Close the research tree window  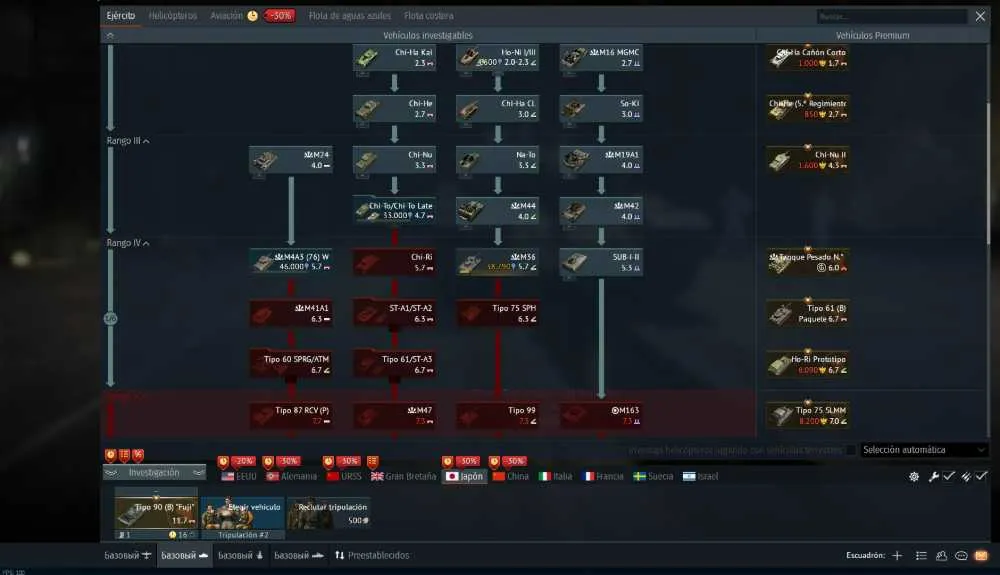click(980, 16)
